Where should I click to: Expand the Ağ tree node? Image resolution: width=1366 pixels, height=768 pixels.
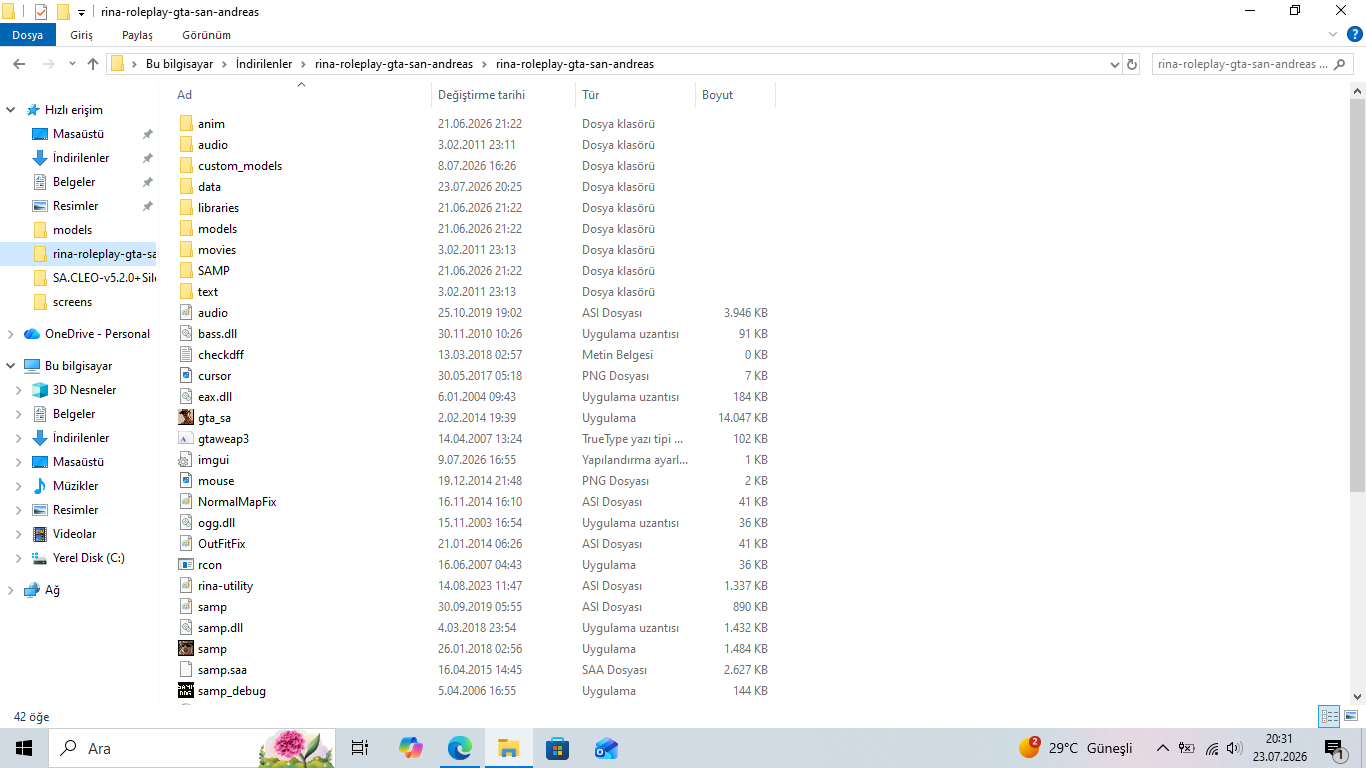tap(11, 590)
